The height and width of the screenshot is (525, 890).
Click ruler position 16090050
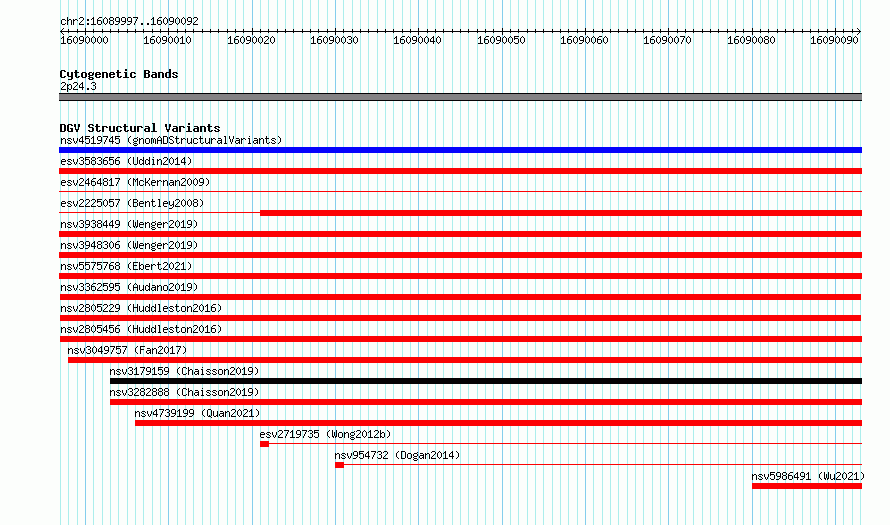pyautogui.click(x=501, y=40)
